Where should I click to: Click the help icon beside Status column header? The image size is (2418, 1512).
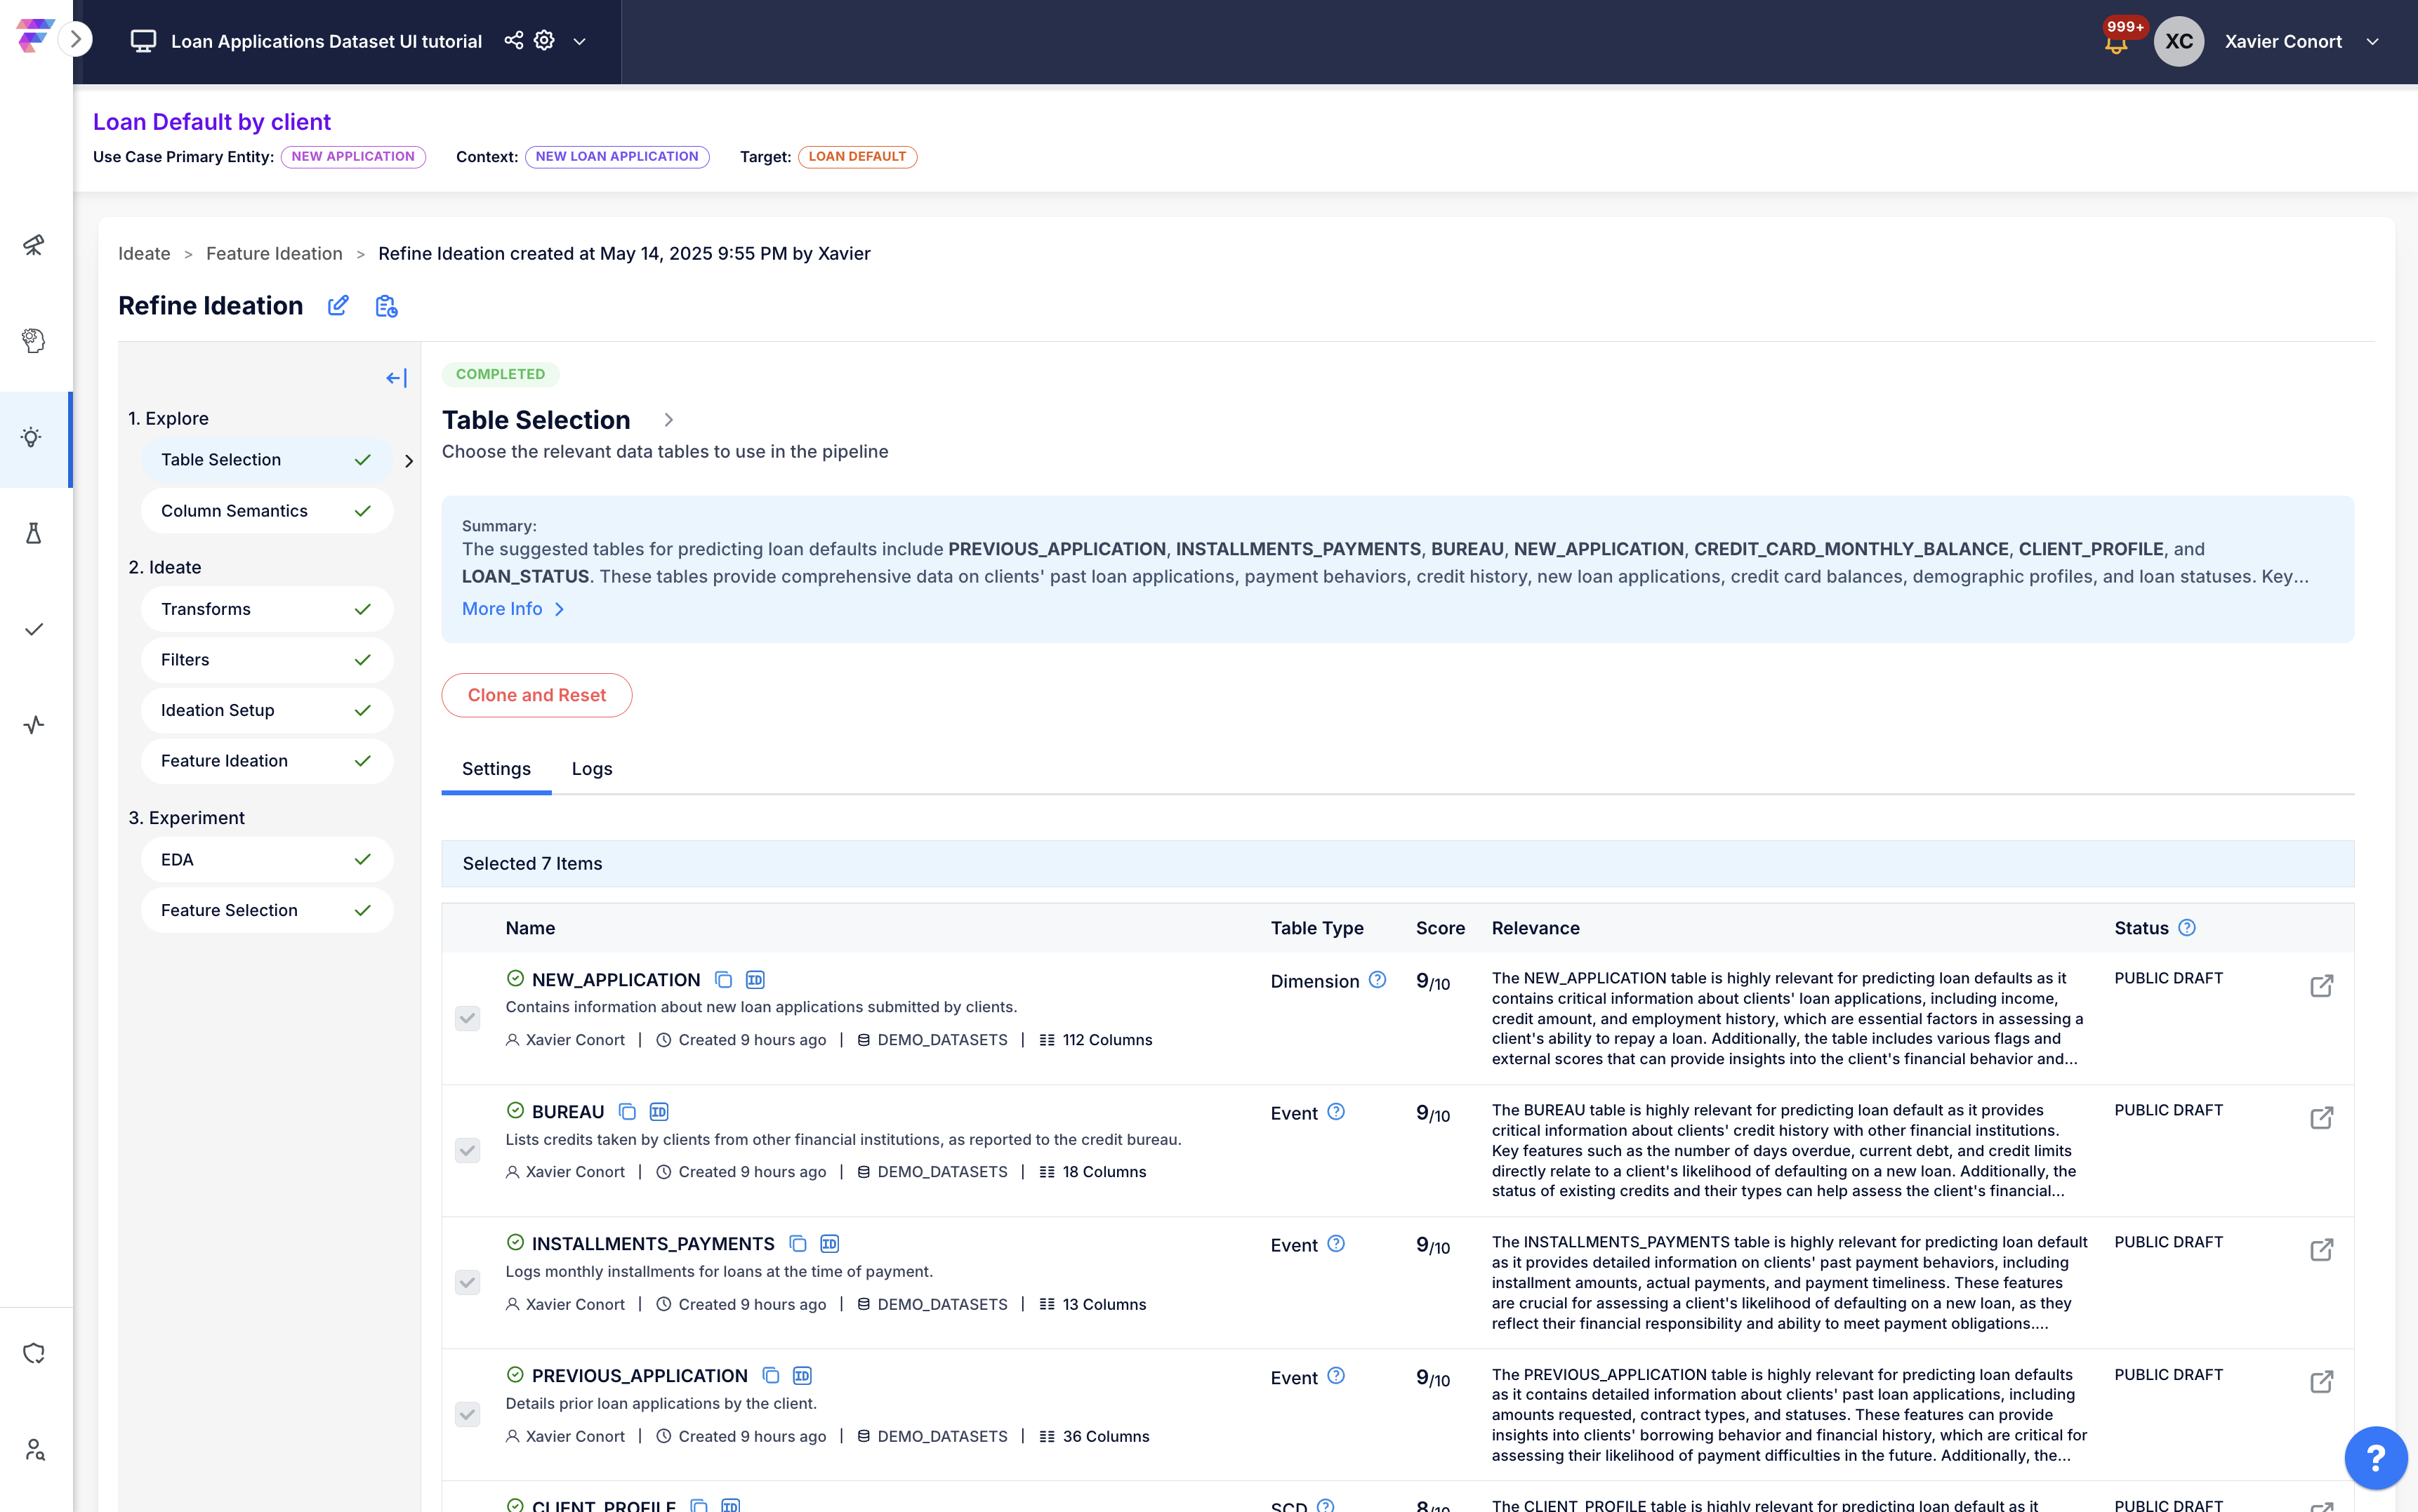(2187, 927)
